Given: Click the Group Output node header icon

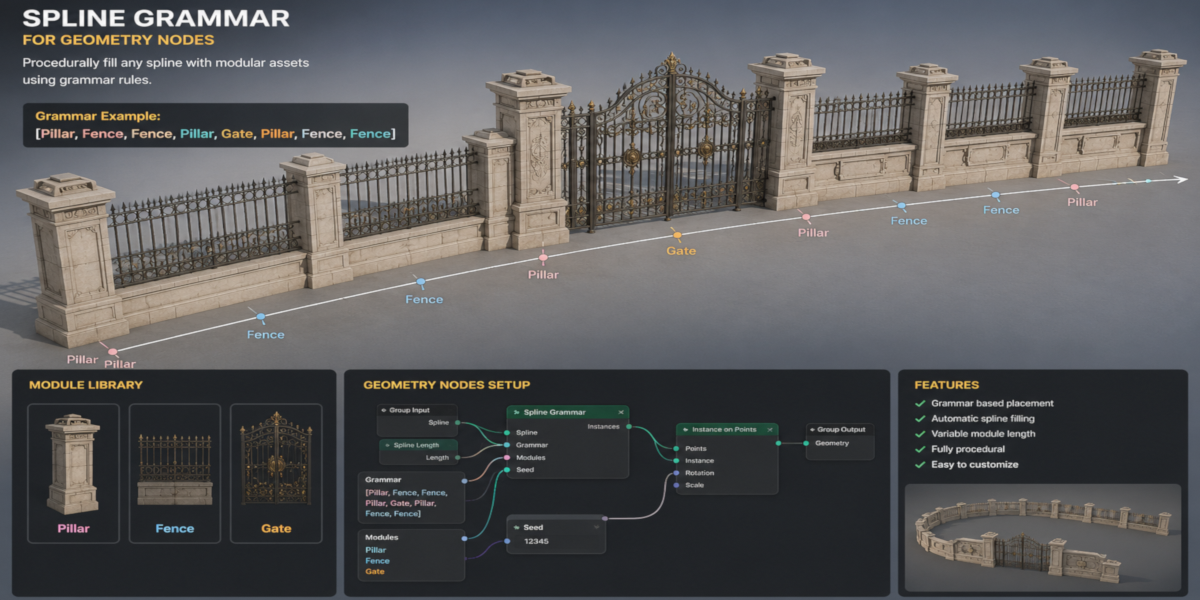Looking at the screenshot, I should coord(812,430).
